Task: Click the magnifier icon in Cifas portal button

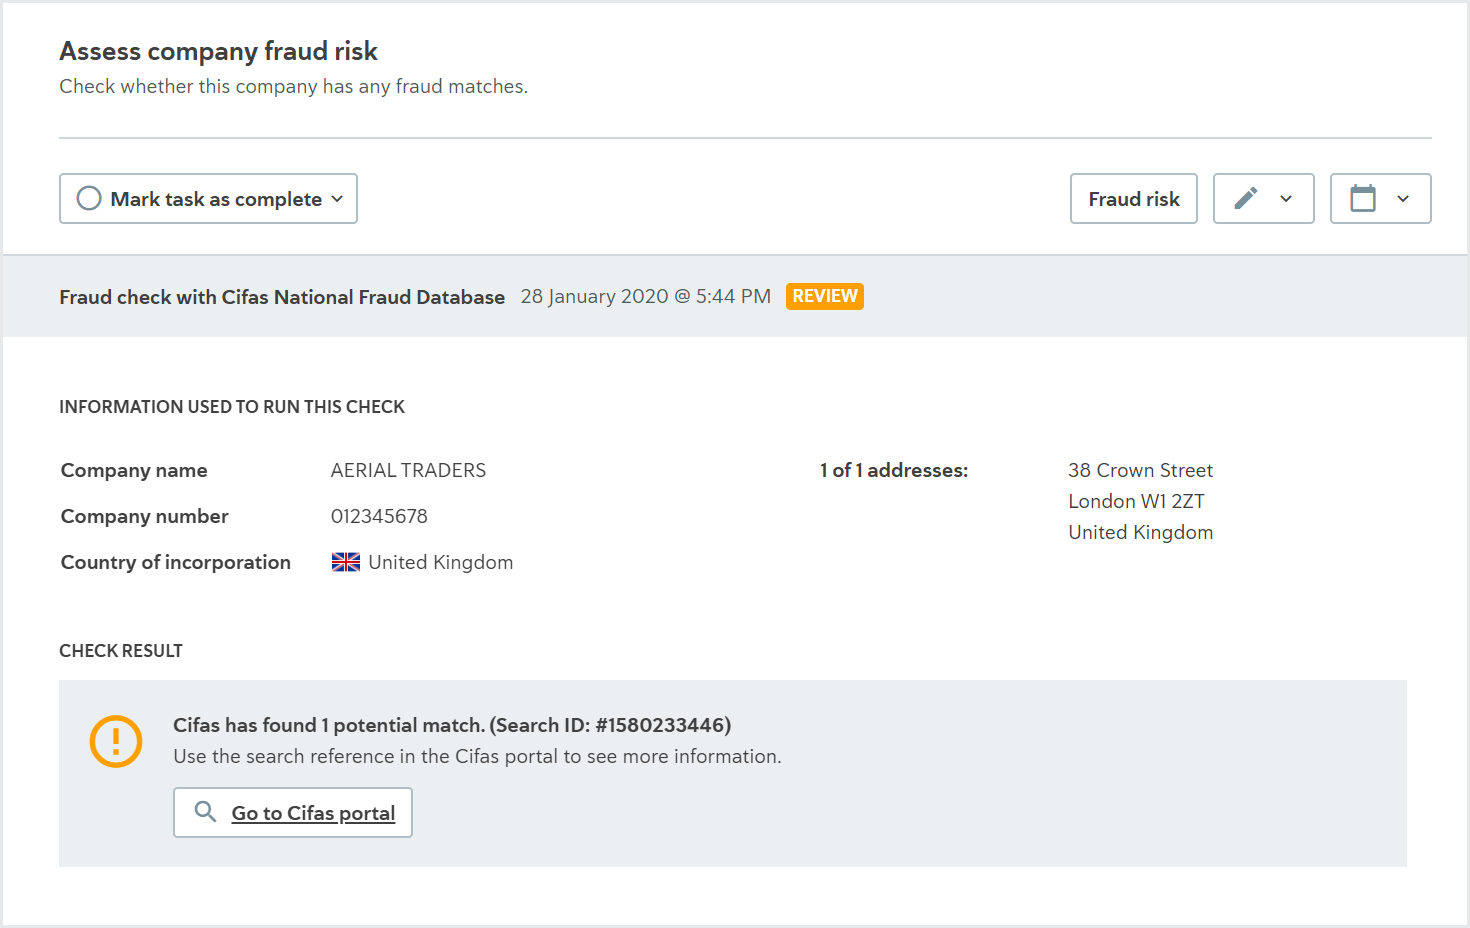Action: [x=205, y=811]
